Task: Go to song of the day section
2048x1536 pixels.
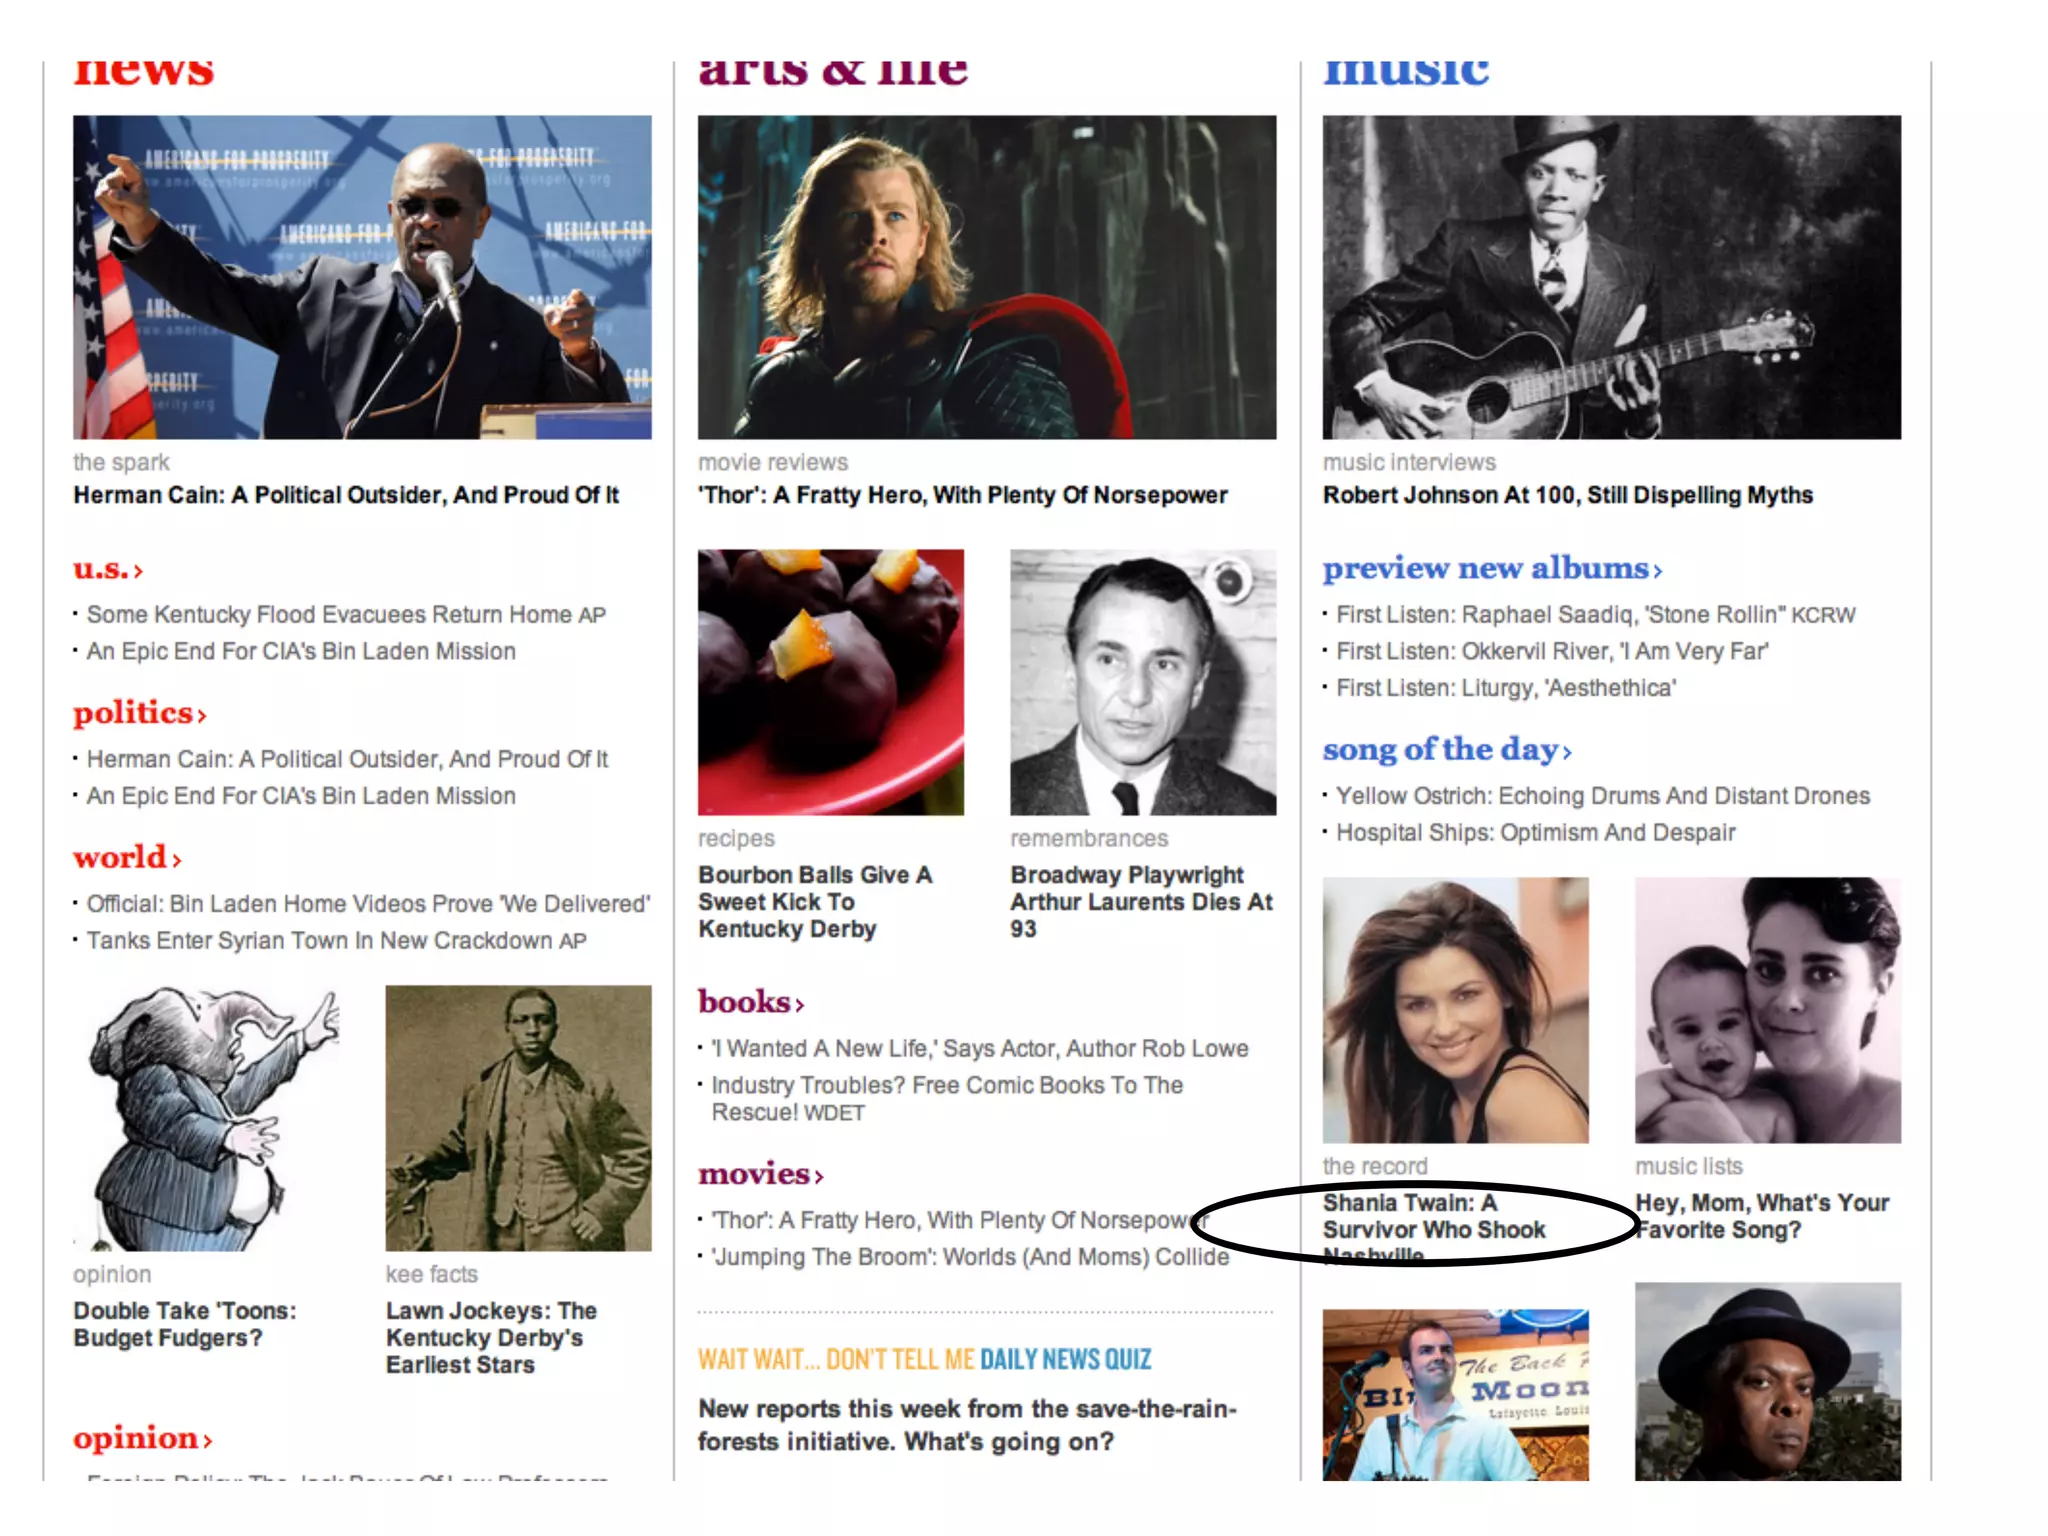Action: [1447, 749]
